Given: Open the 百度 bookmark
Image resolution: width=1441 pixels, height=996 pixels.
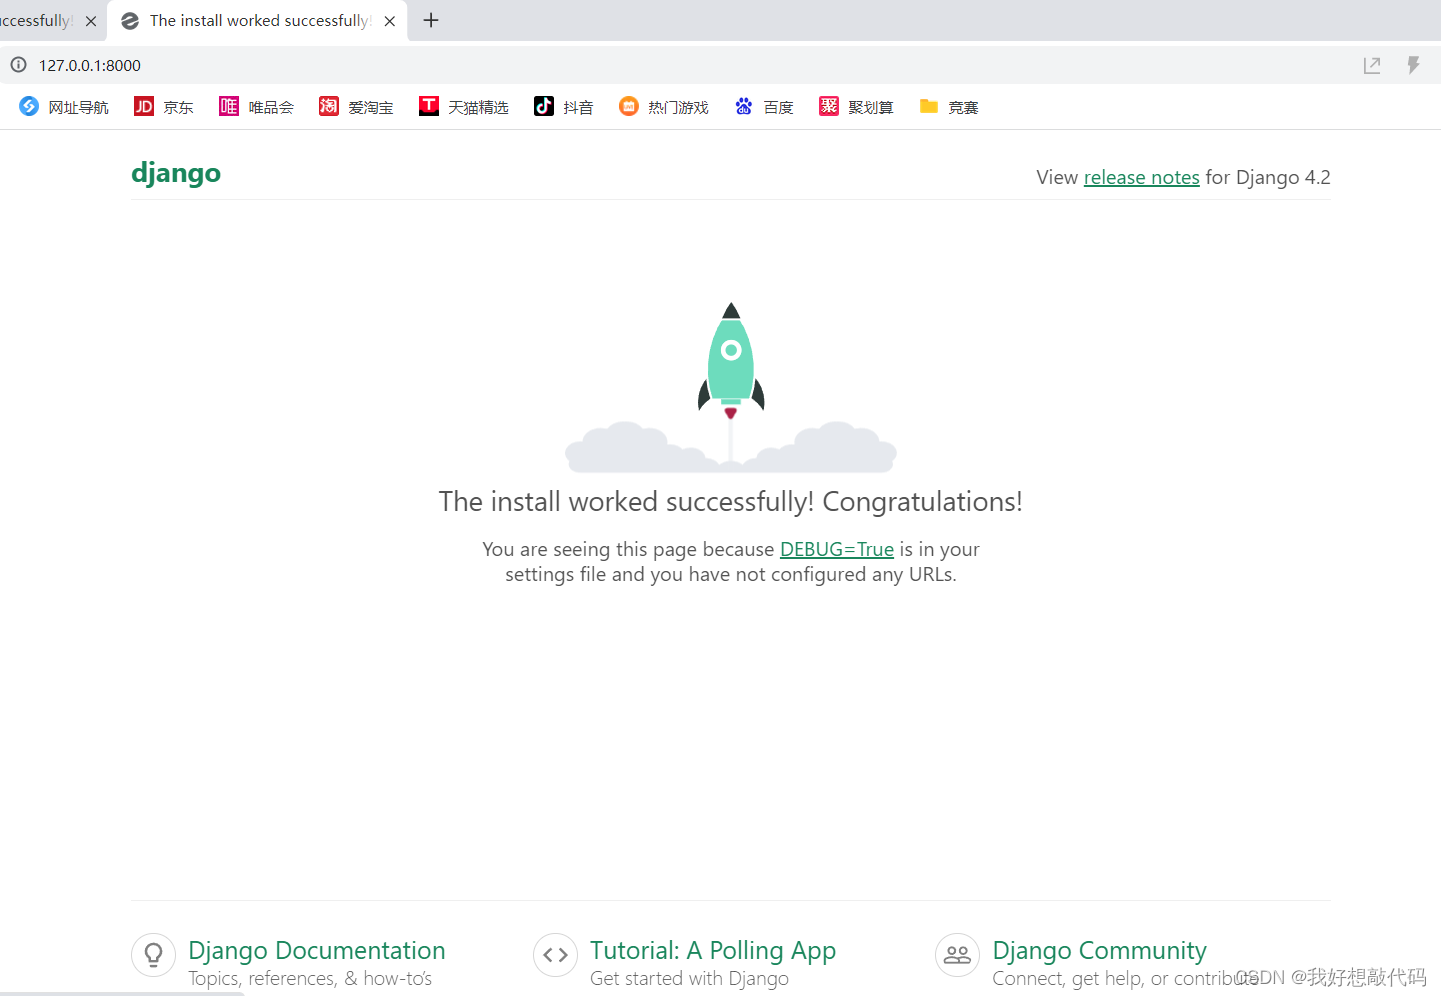Looking at the screenshot, I should [x=764, y=107].
